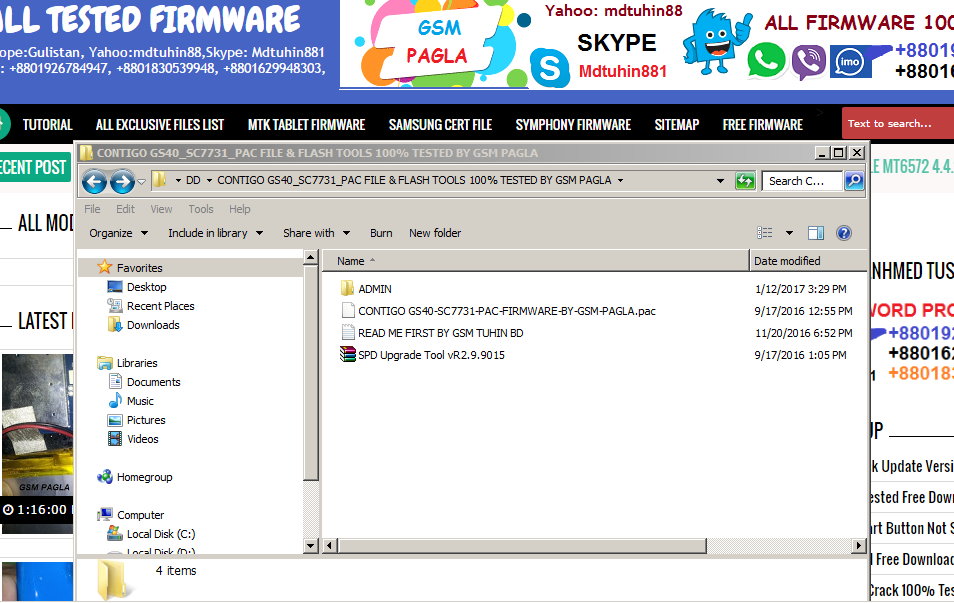Select Homegroup in navigation pane

point(144,477)
